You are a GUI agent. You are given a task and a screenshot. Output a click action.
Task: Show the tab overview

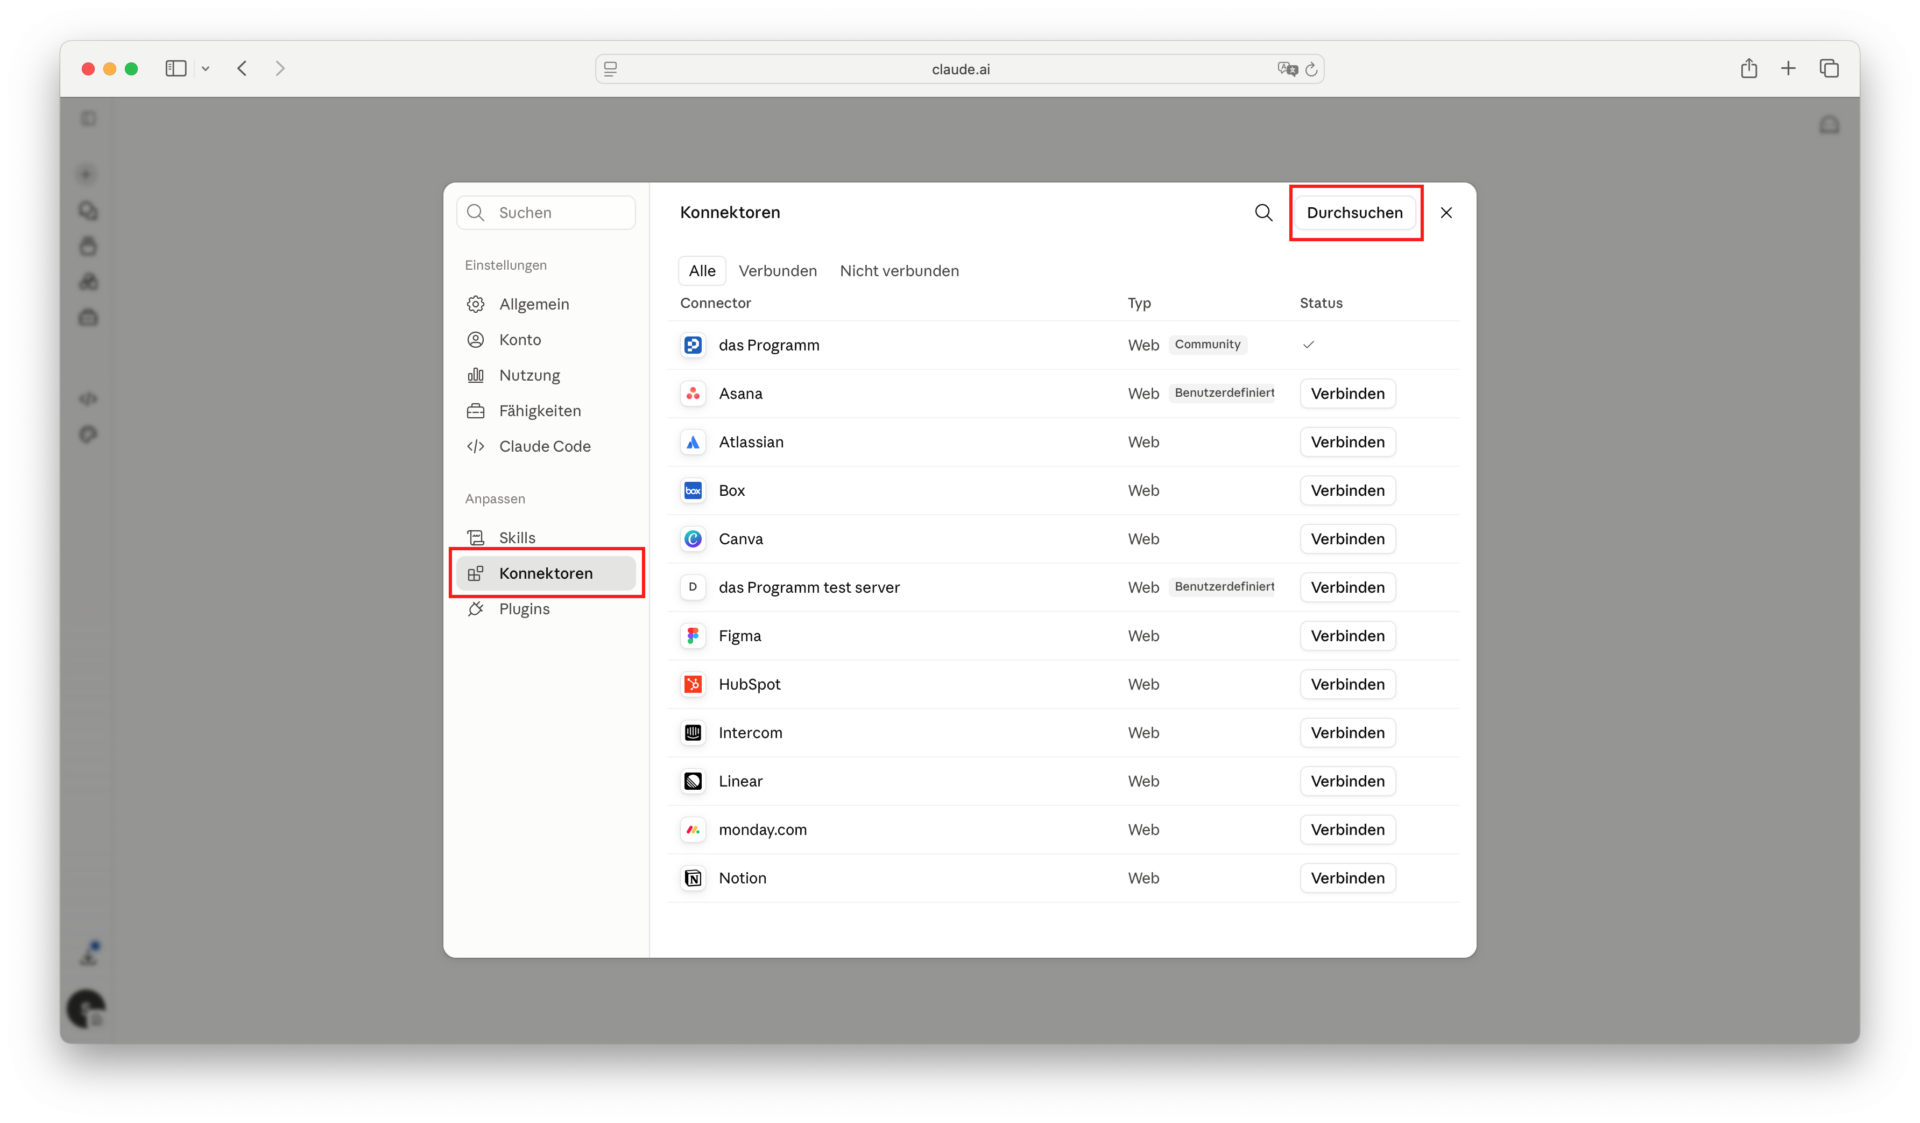coord(1829,68)
